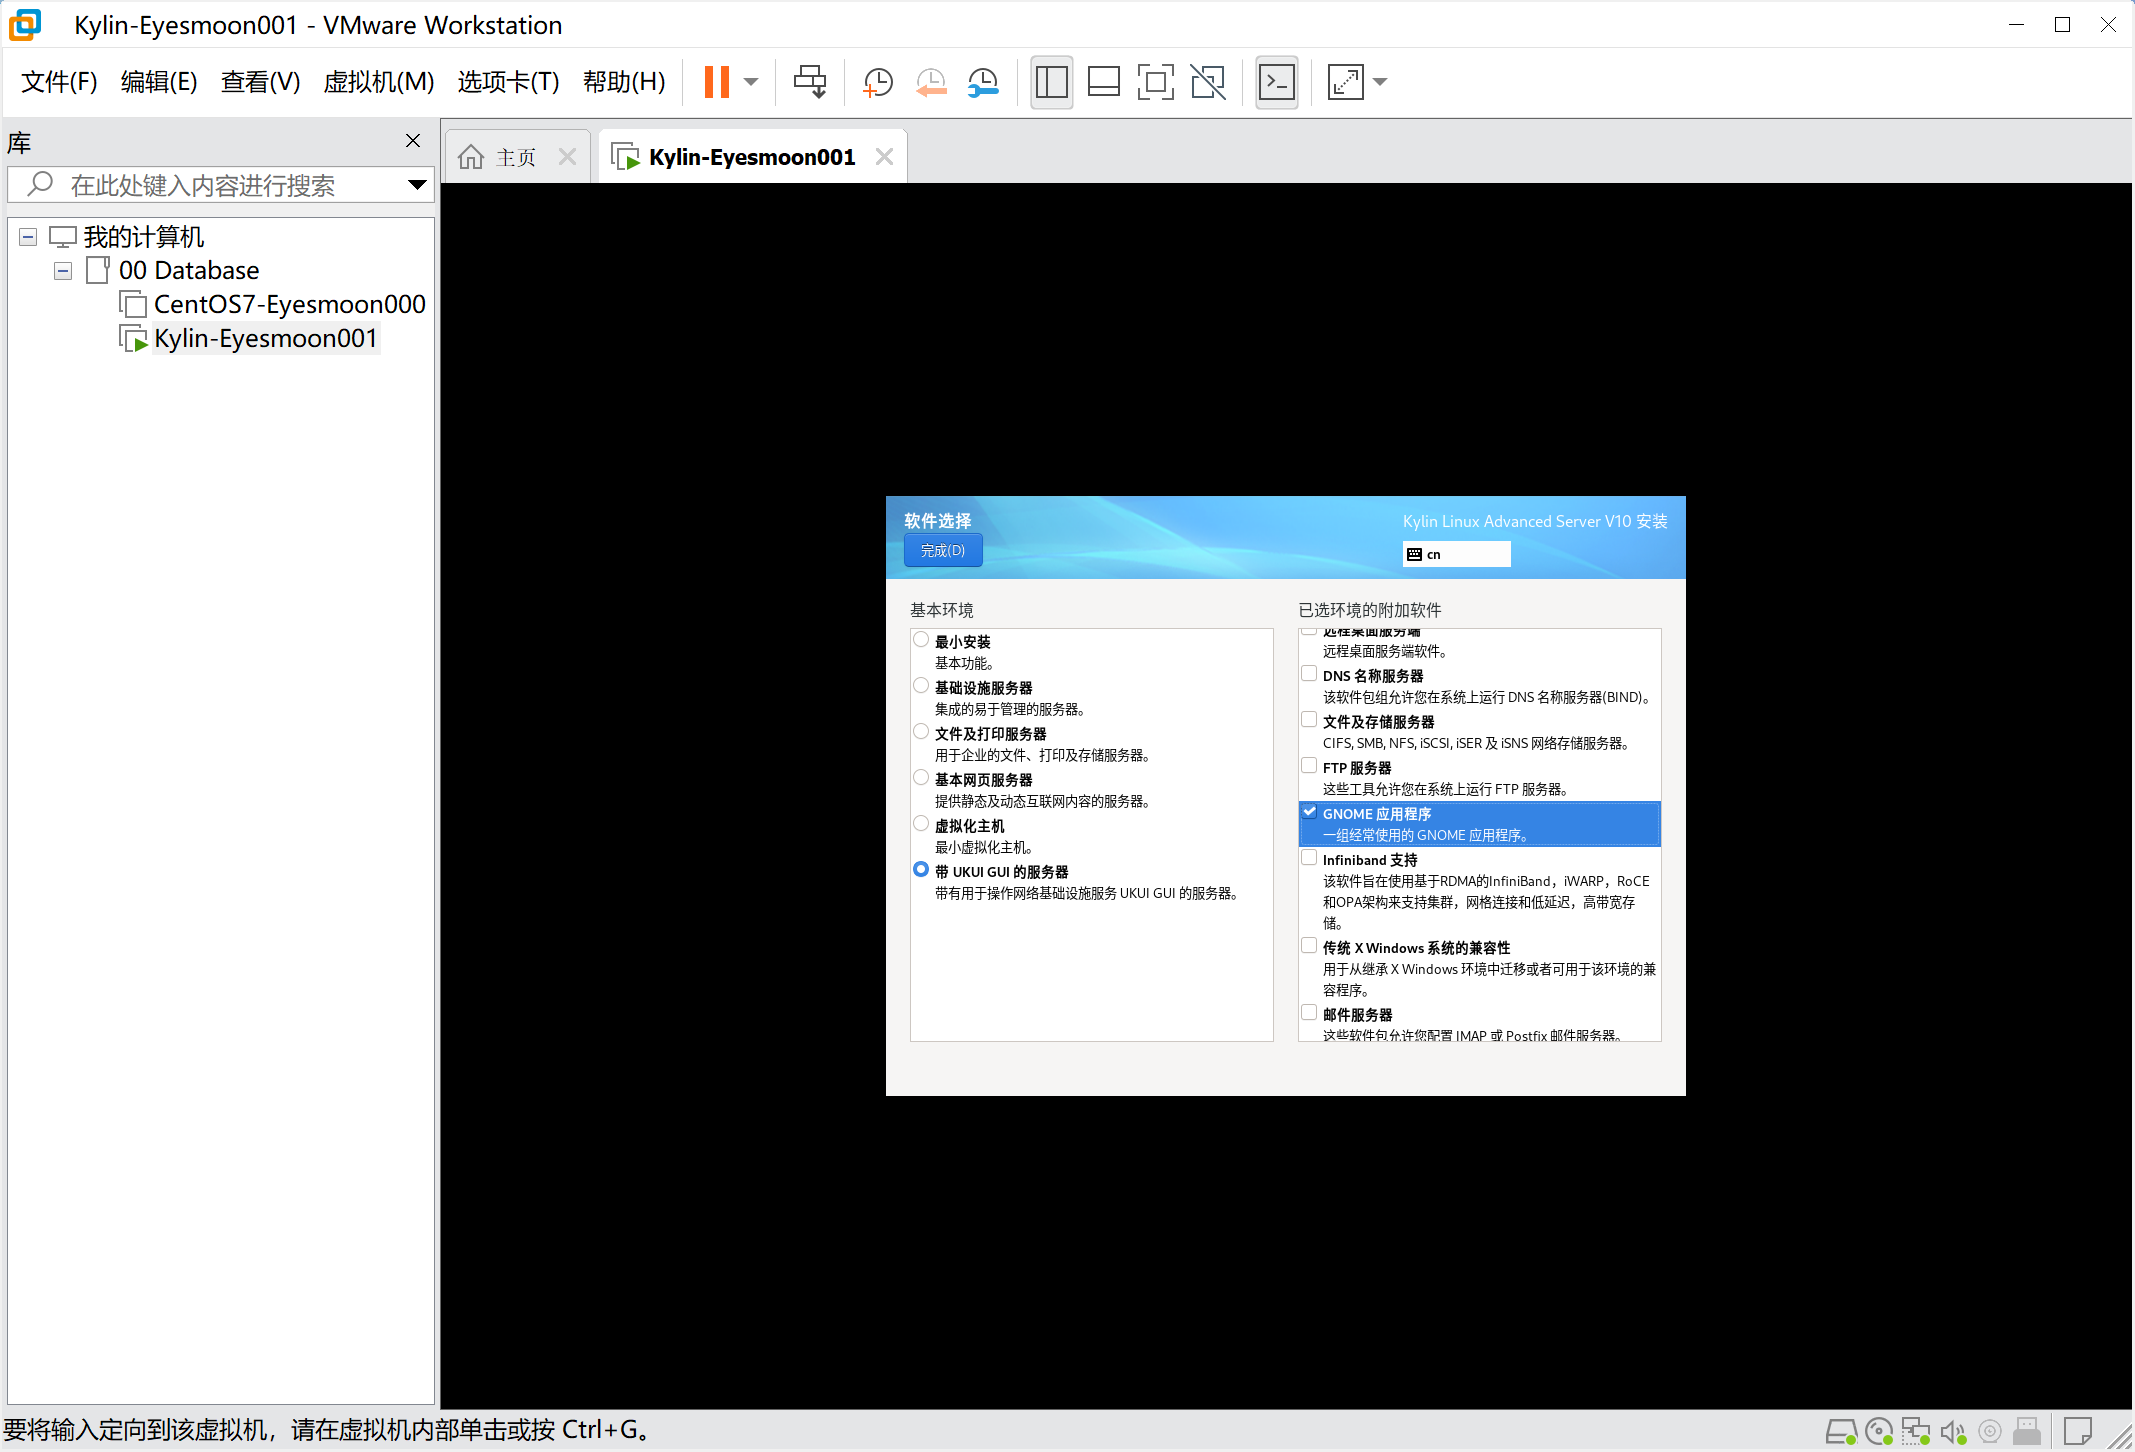The width and height of the screenshot is (2135, 1452).
Task: Open the library search options dropdown
Action: (417, 185)
